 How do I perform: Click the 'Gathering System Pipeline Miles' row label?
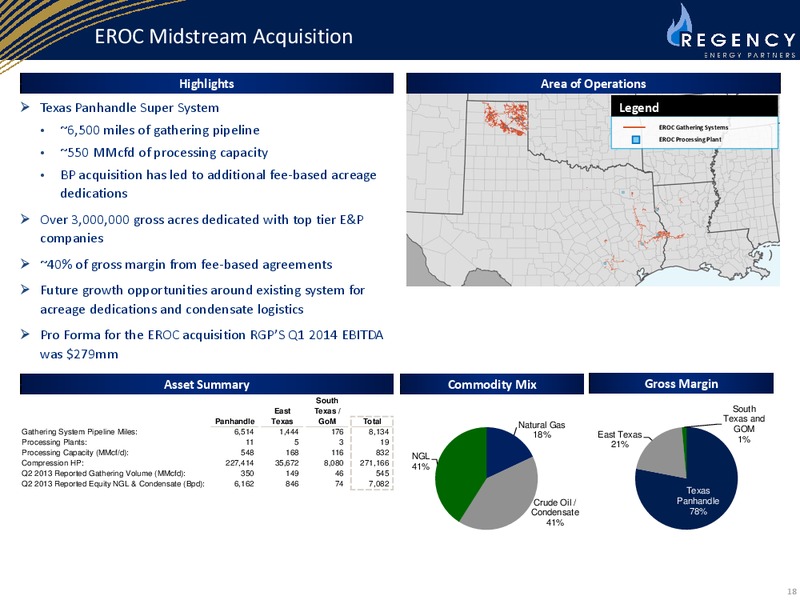pos(79,432)
